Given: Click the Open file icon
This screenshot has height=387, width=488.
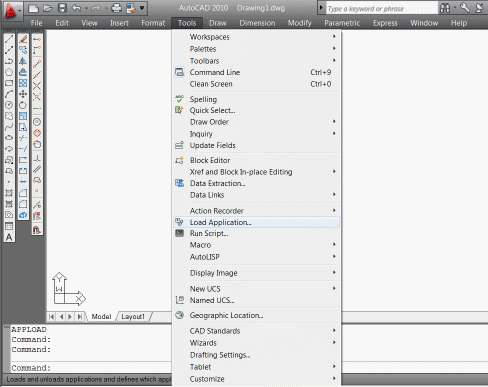Looking at the screenshot, I should 48,8.
